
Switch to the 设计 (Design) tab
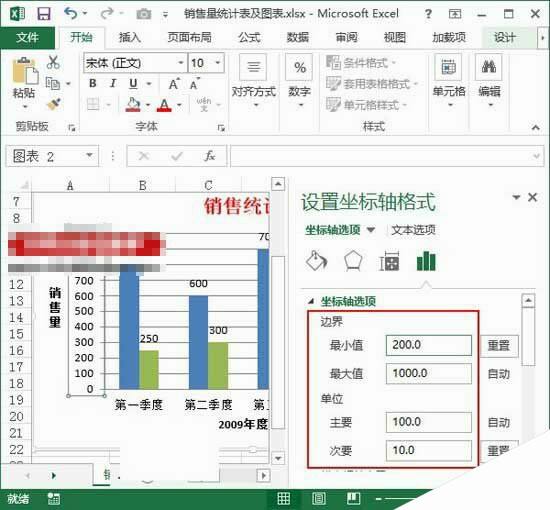click(x=505, y=37)
